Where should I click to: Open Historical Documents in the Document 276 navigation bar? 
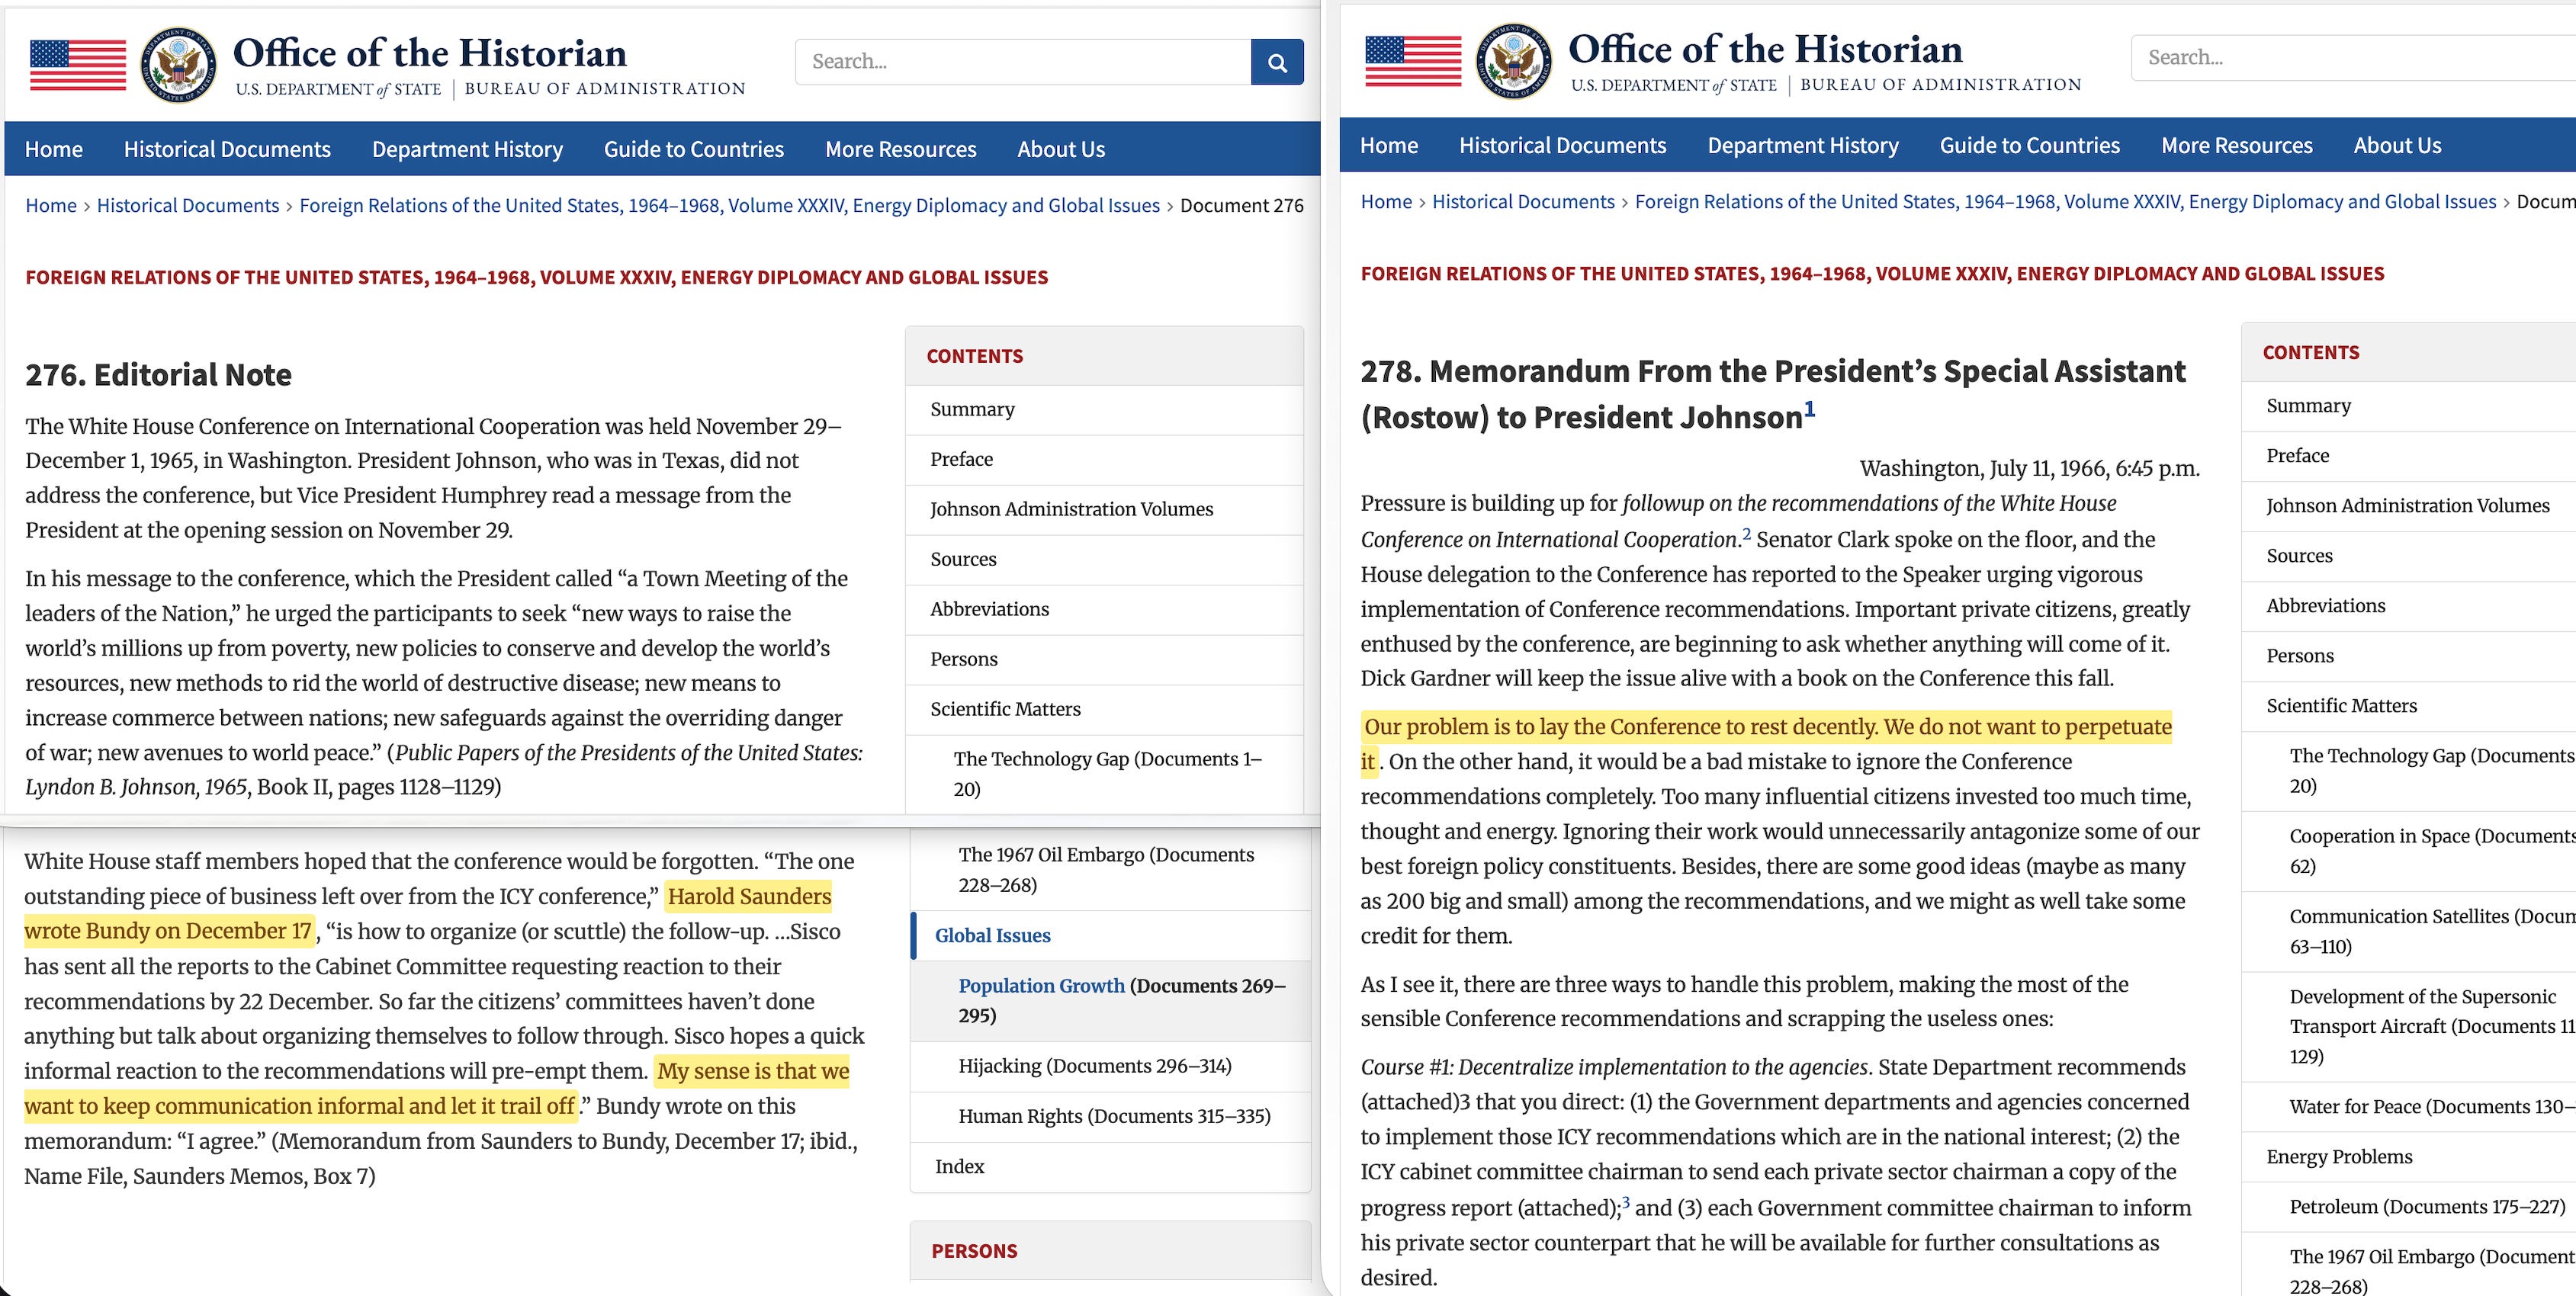coord(227,149)
